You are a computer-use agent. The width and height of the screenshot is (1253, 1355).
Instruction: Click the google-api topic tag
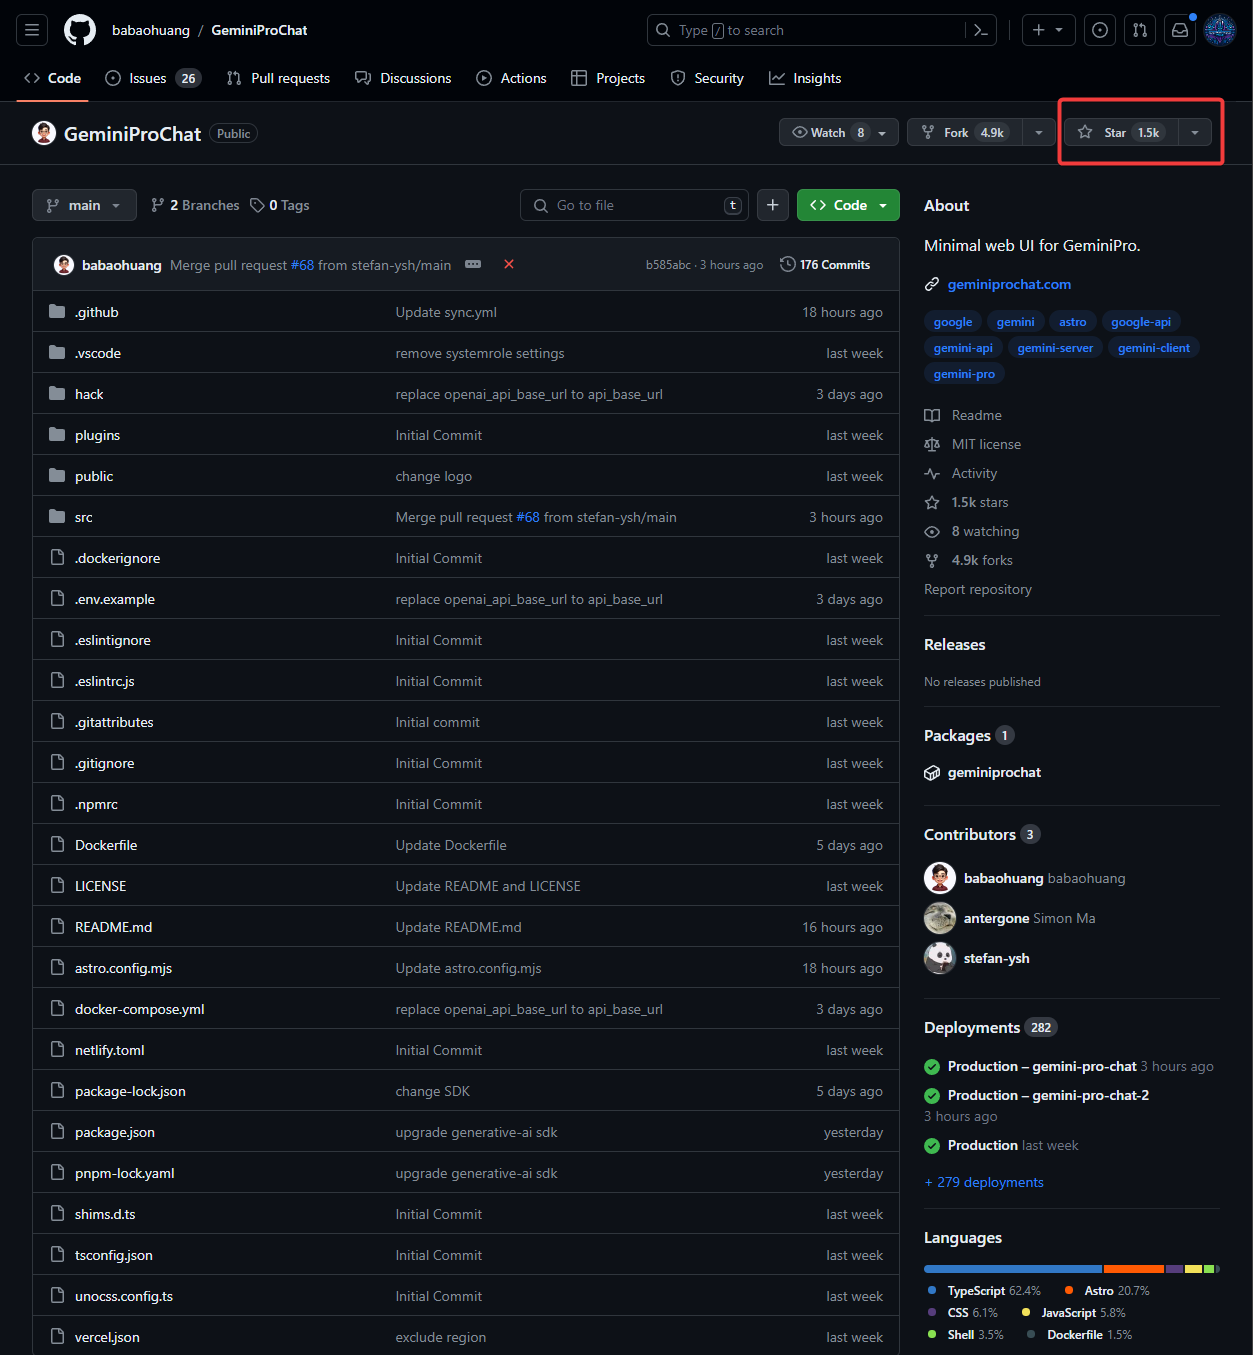(x=1141, y=322)
